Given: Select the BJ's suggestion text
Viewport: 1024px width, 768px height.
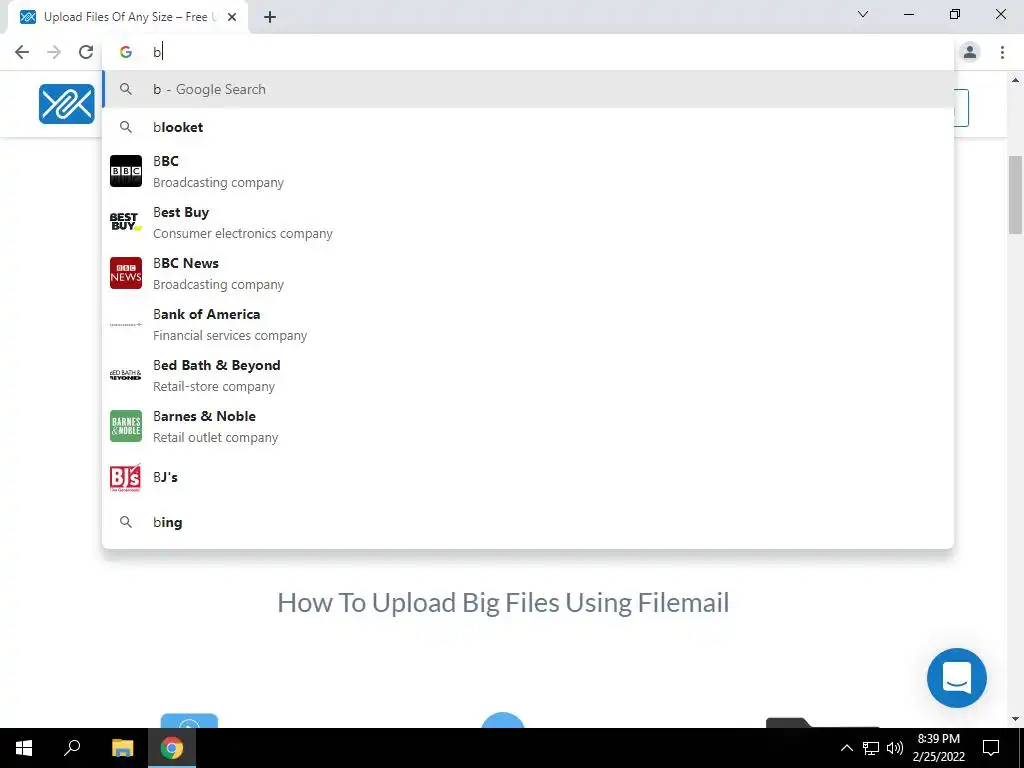Looking at the screenshot, I should [165, 477].
